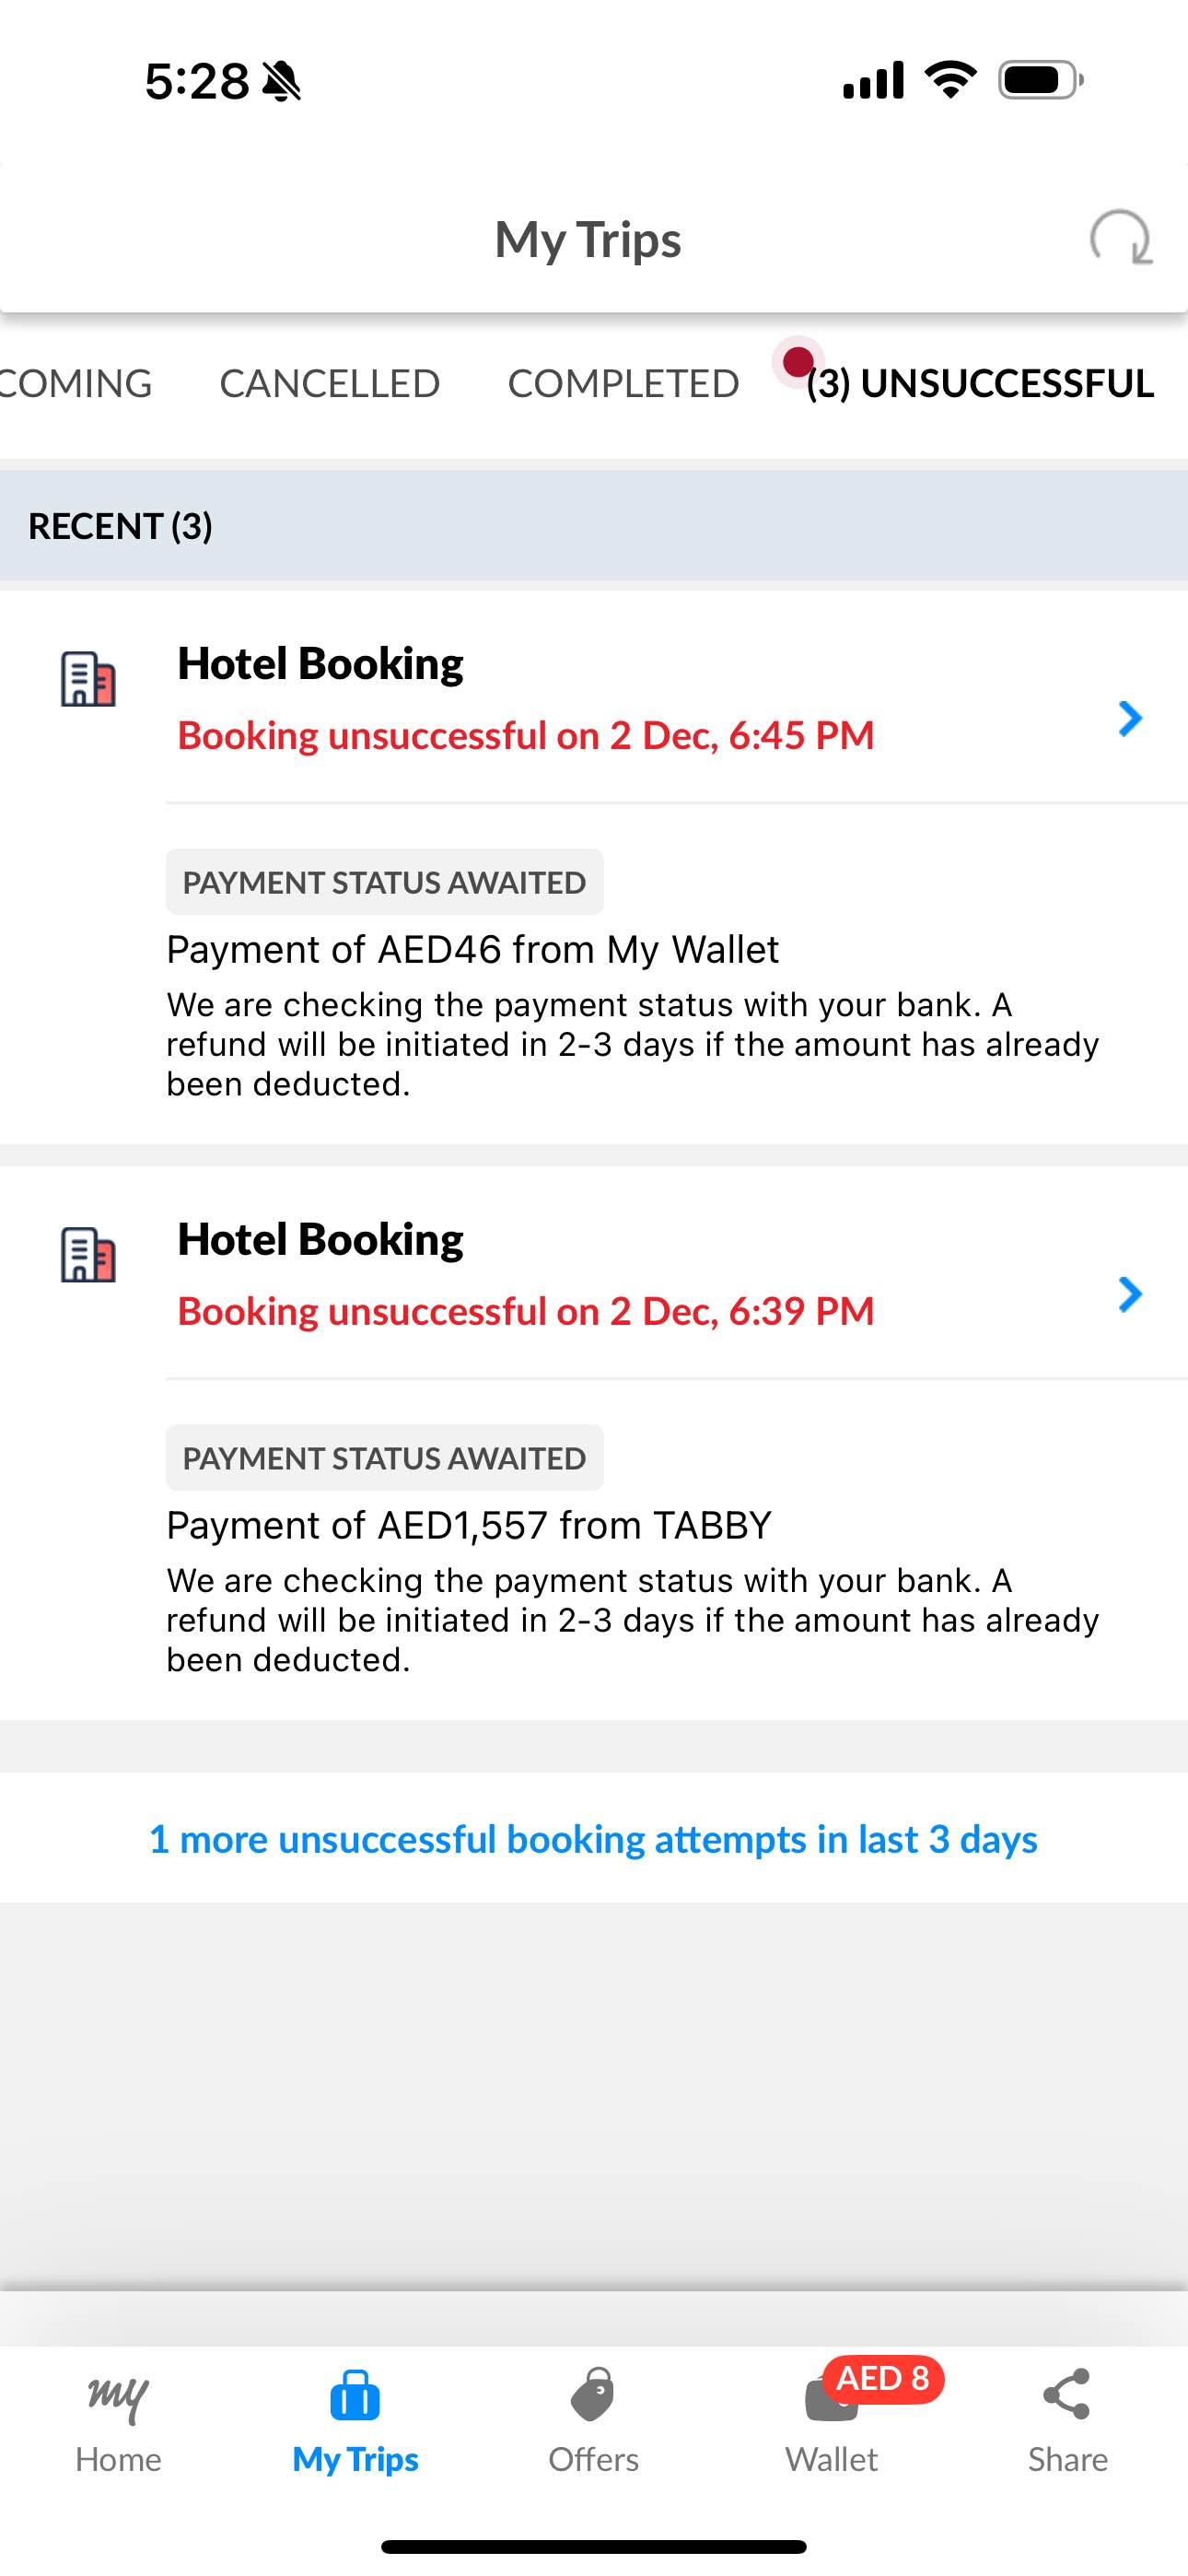This screenshot has height=2576, width=1188.
Task: Open the Home tab icon
Action: (118, 2398)
